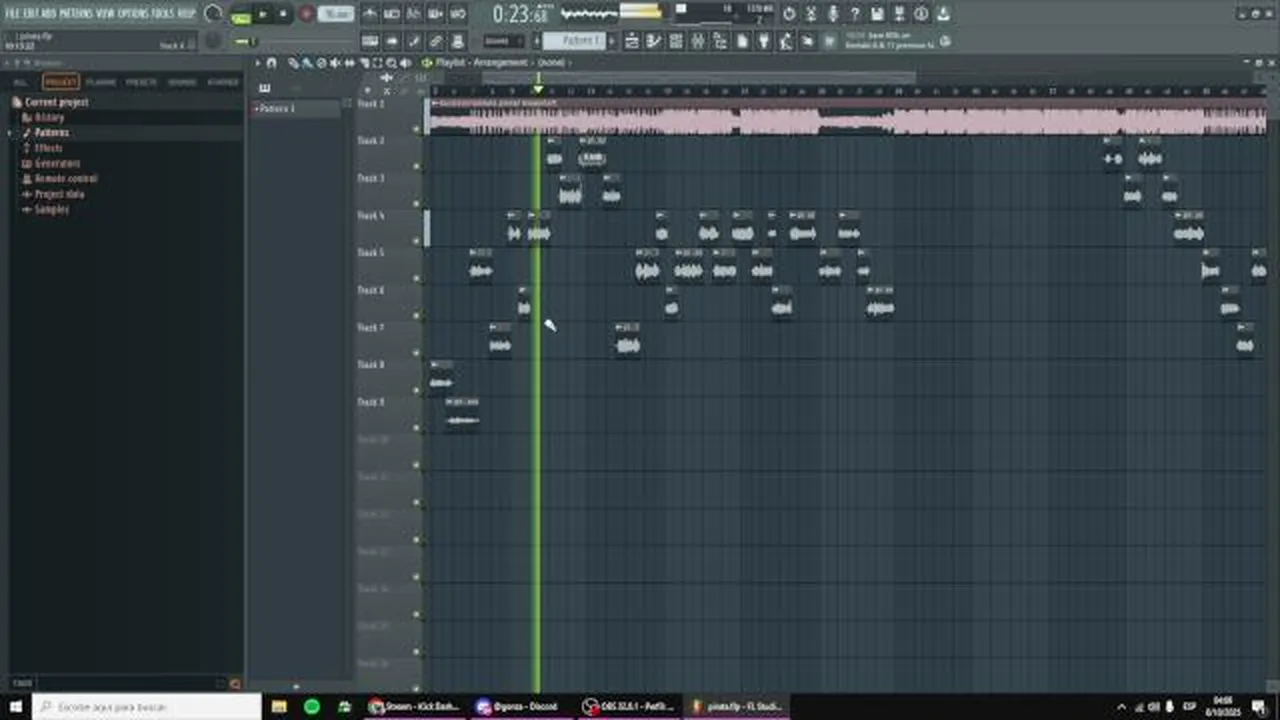This screenshot has width=1280, height=720.
Task: Open the OBS taskbar window
Action: pos(630,707)
